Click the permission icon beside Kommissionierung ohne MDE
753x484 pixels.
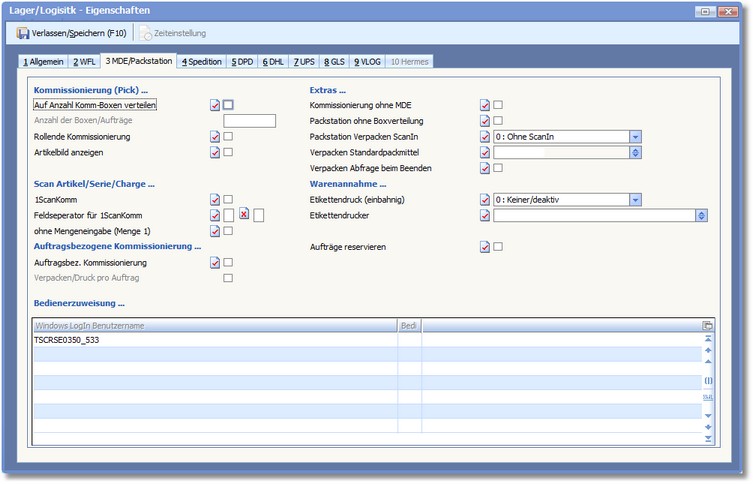pyautogui.click(x=485, y=105)
